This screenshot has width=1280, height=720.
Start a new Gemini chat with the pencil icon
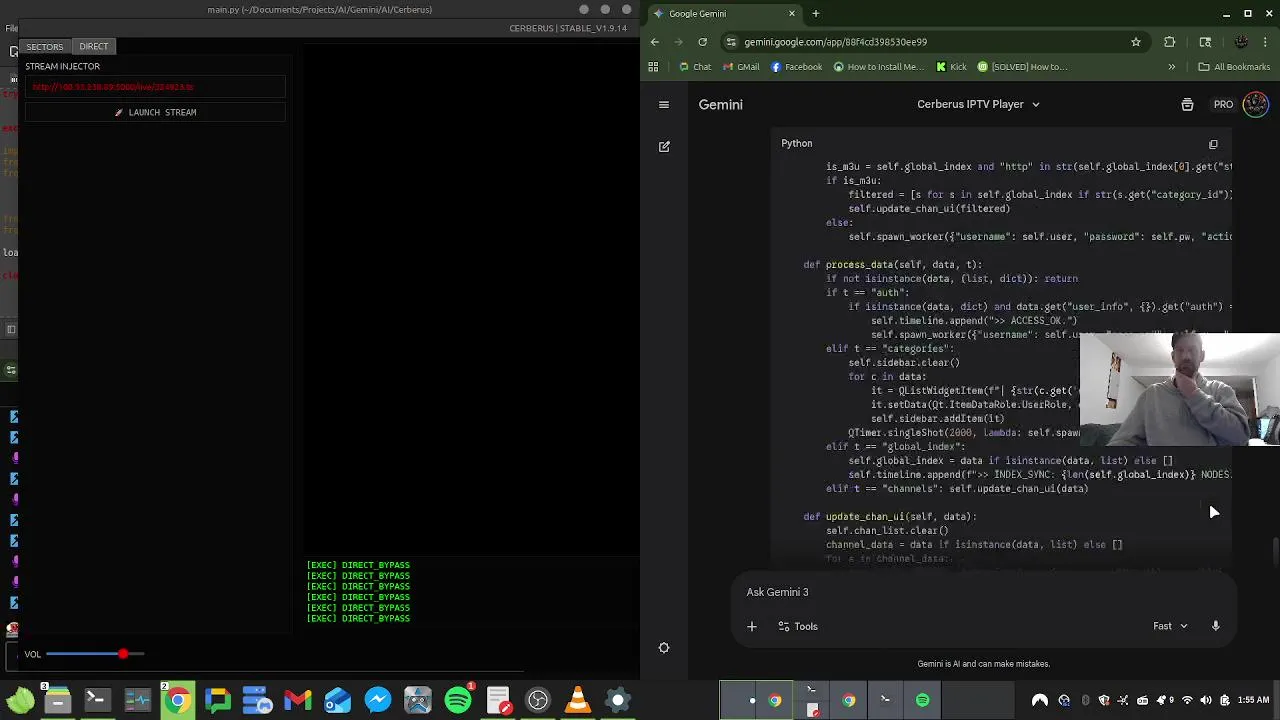(x=664, y=146)
